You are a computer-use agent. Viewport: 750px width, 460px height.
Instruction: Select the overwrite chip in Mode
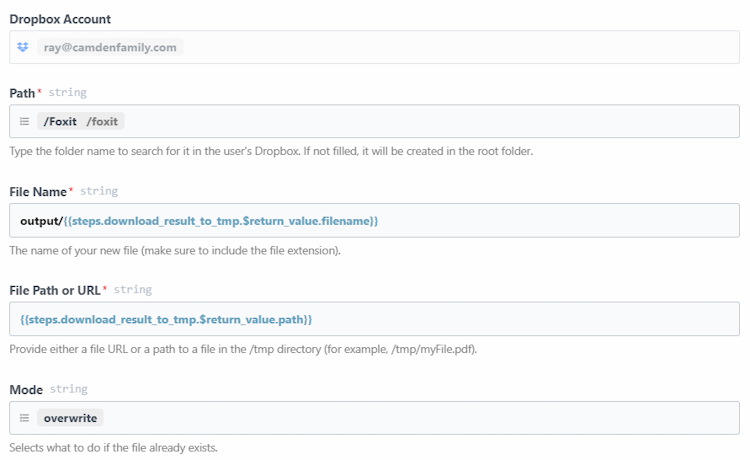click(70, 418)
